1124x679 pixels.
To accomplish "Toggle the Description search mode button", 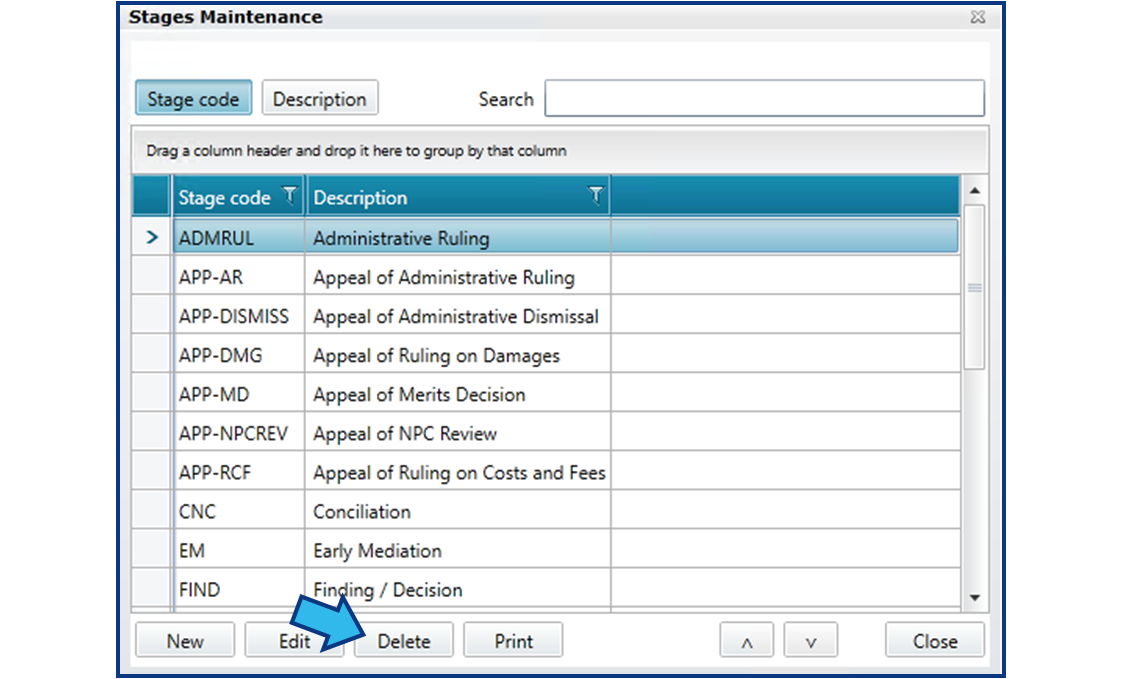I will coord(320,98).
